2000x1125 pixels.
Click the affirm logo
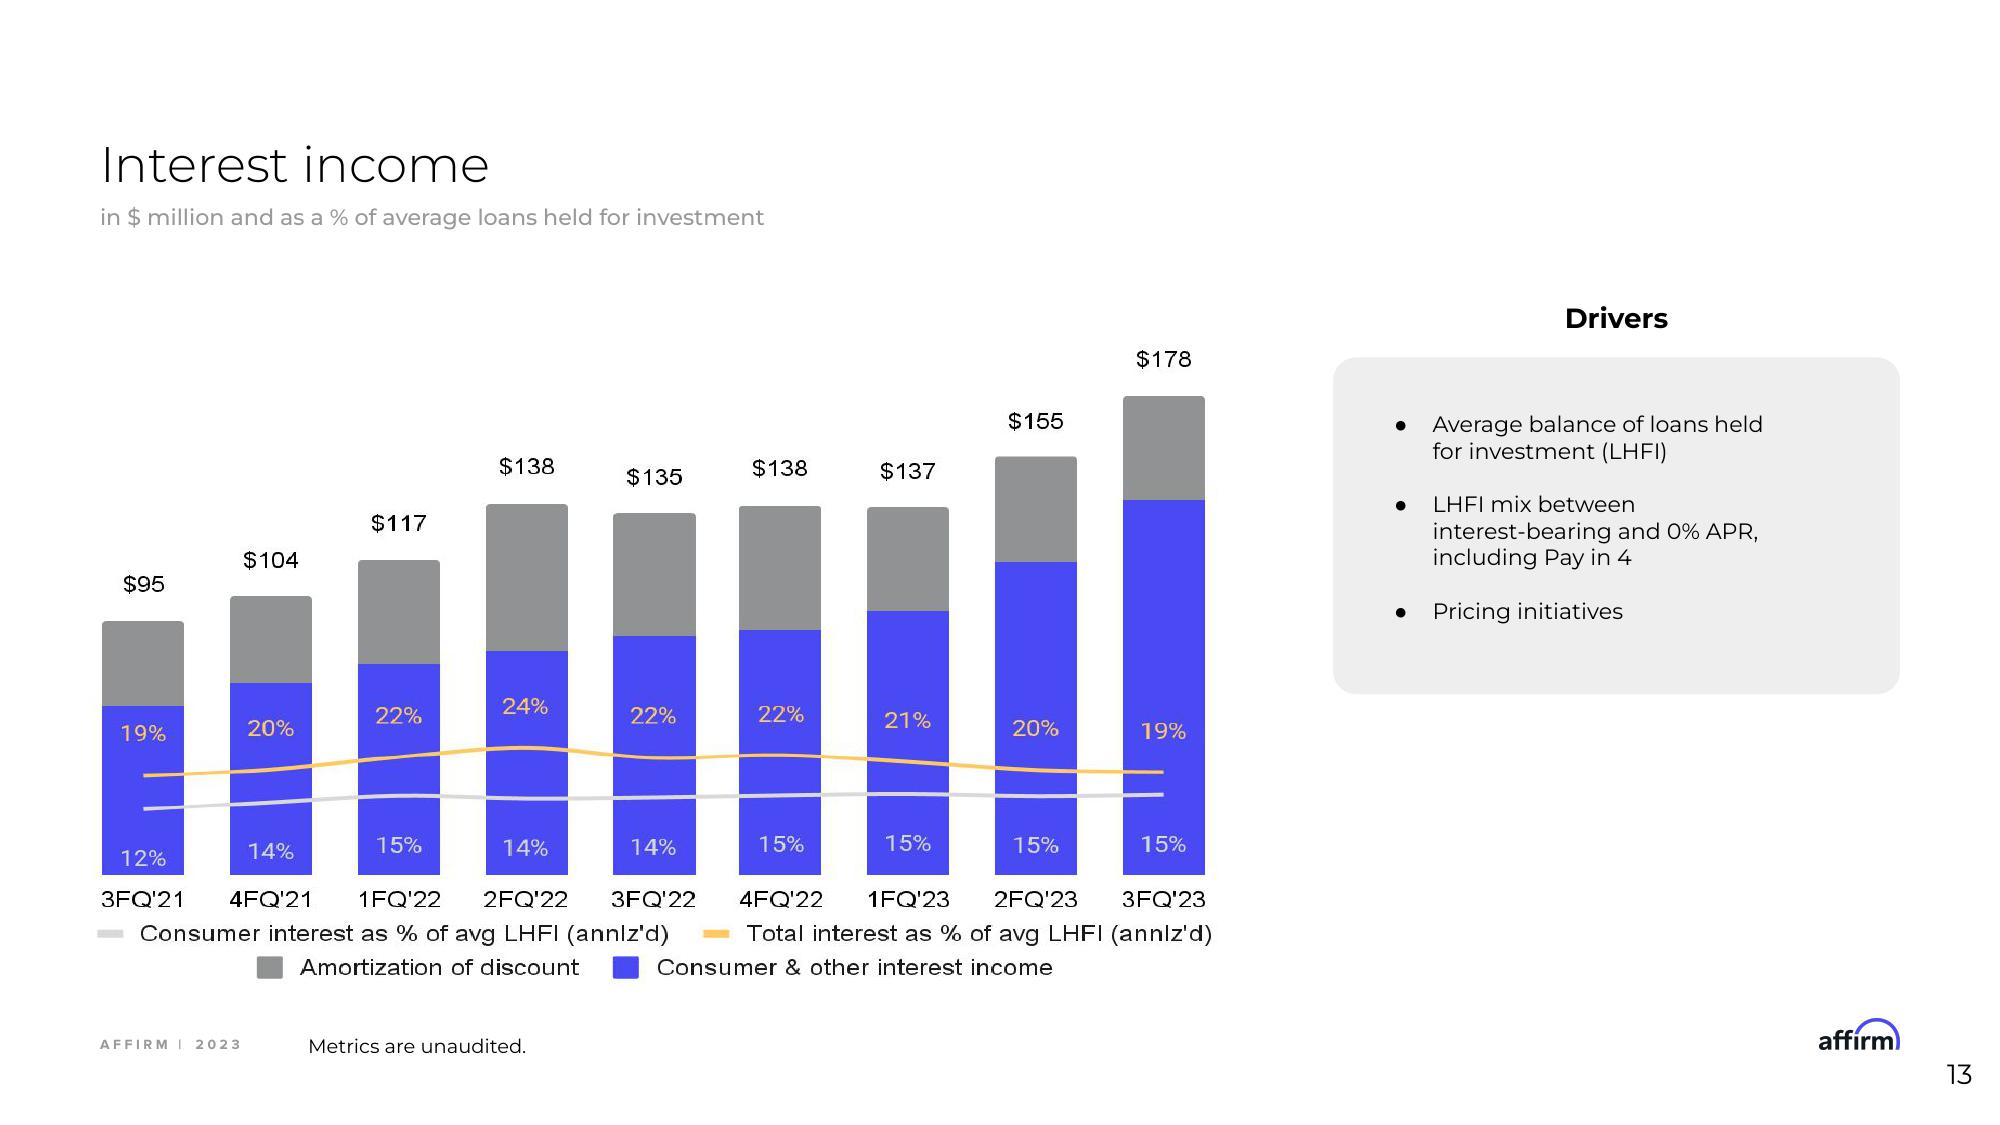[1858, 1035]
